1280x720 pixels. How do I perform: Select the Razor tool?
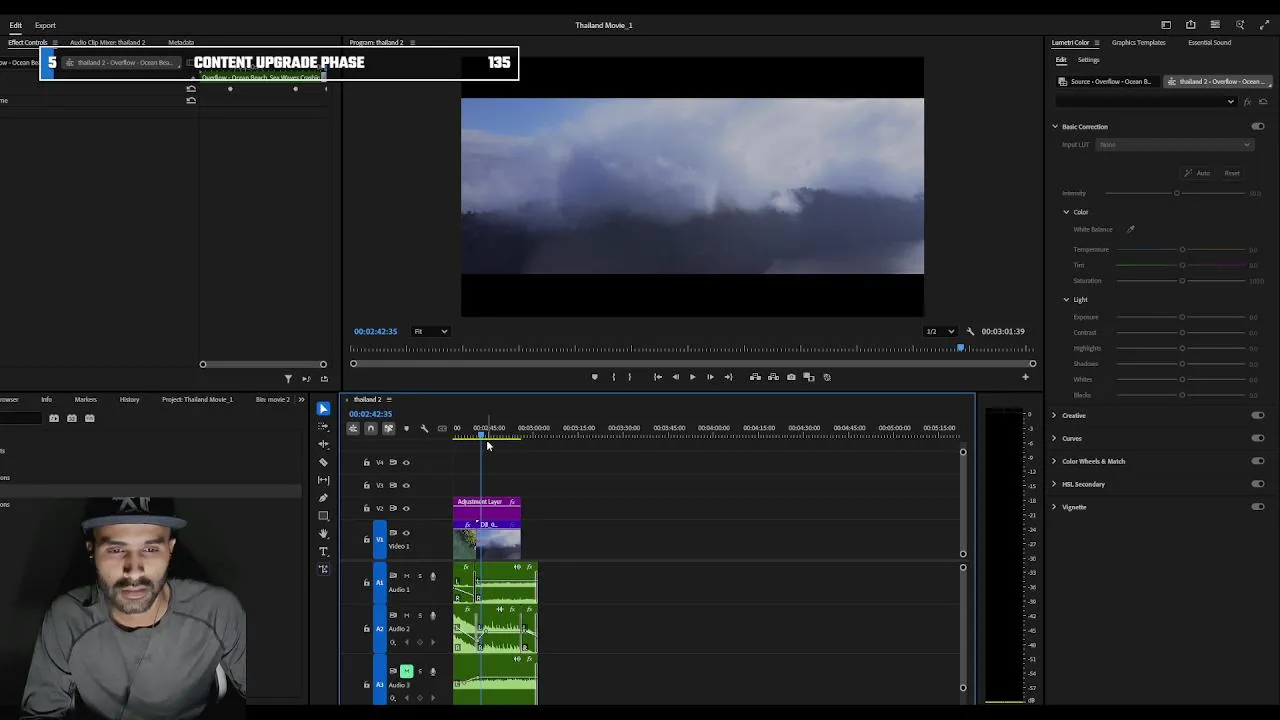[x=323, y=462]
